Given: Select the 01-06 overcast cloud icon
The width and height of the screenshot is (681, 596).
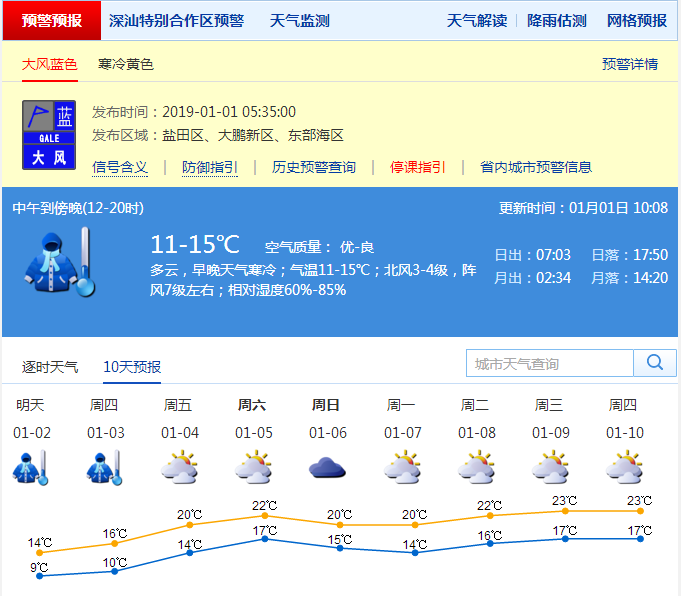Looking at the screenshot, I should tap(326, 467).
